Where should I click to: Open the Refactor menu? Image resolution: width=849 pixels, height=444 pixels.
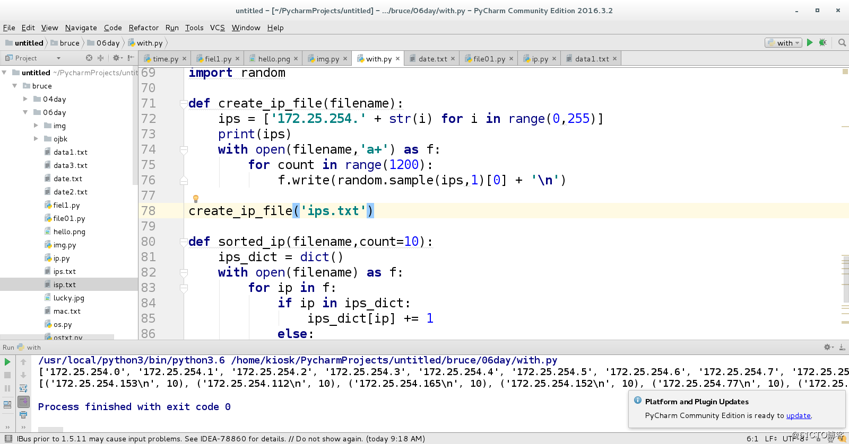[x=143, y=28]
